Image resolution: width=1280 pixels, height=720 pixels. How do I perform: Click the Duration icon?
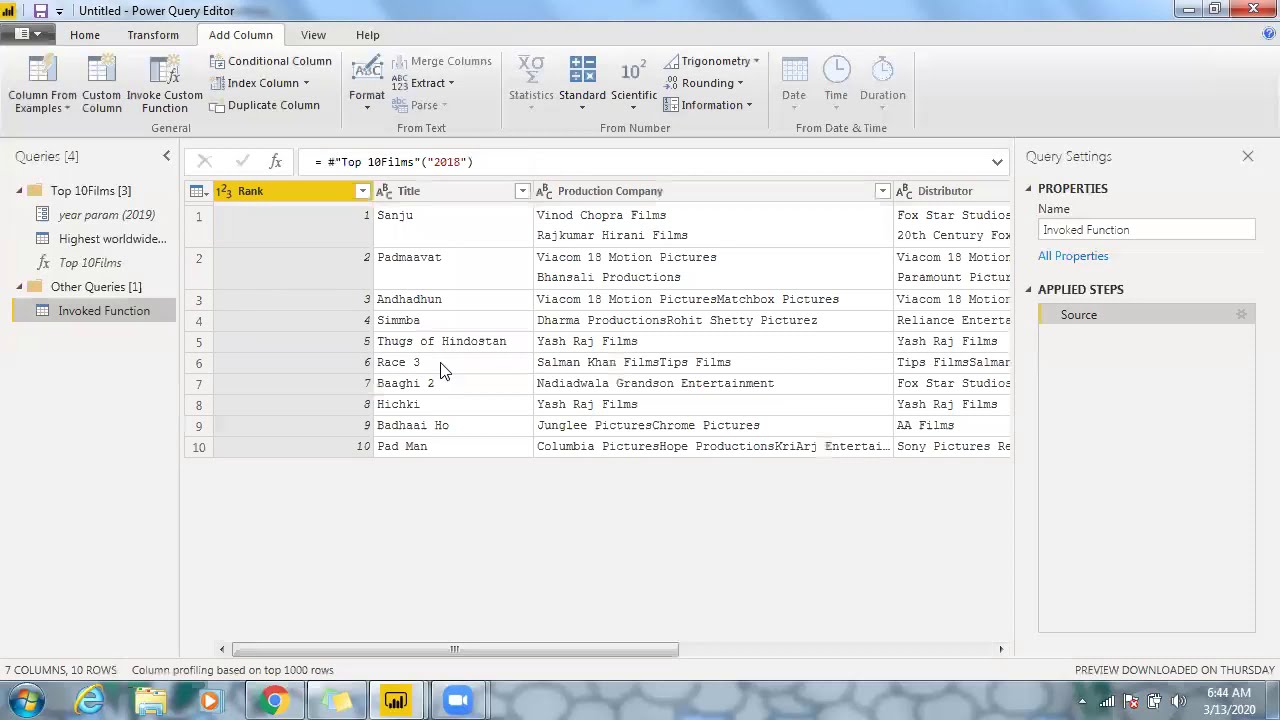[882, 70]
